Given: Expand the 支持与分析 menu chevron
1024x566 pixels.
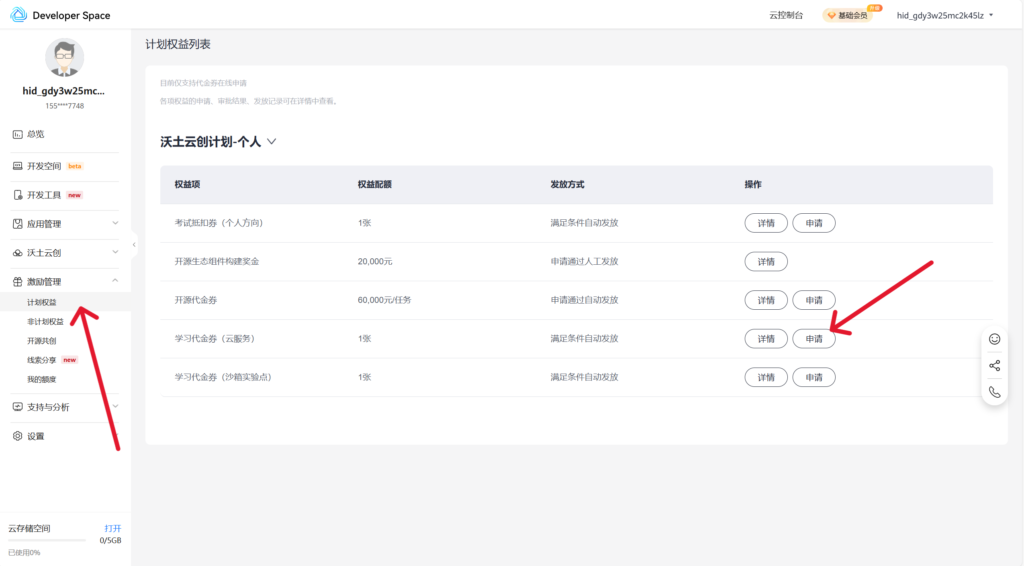Looking at the screenshot, I should (x=115, y=406).
